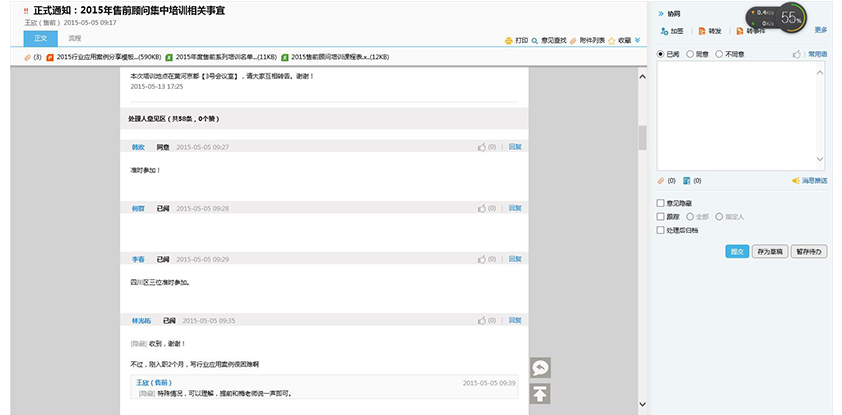
Task: Like 何辉's comment thumbs-up icon
Action: [482, 208]
